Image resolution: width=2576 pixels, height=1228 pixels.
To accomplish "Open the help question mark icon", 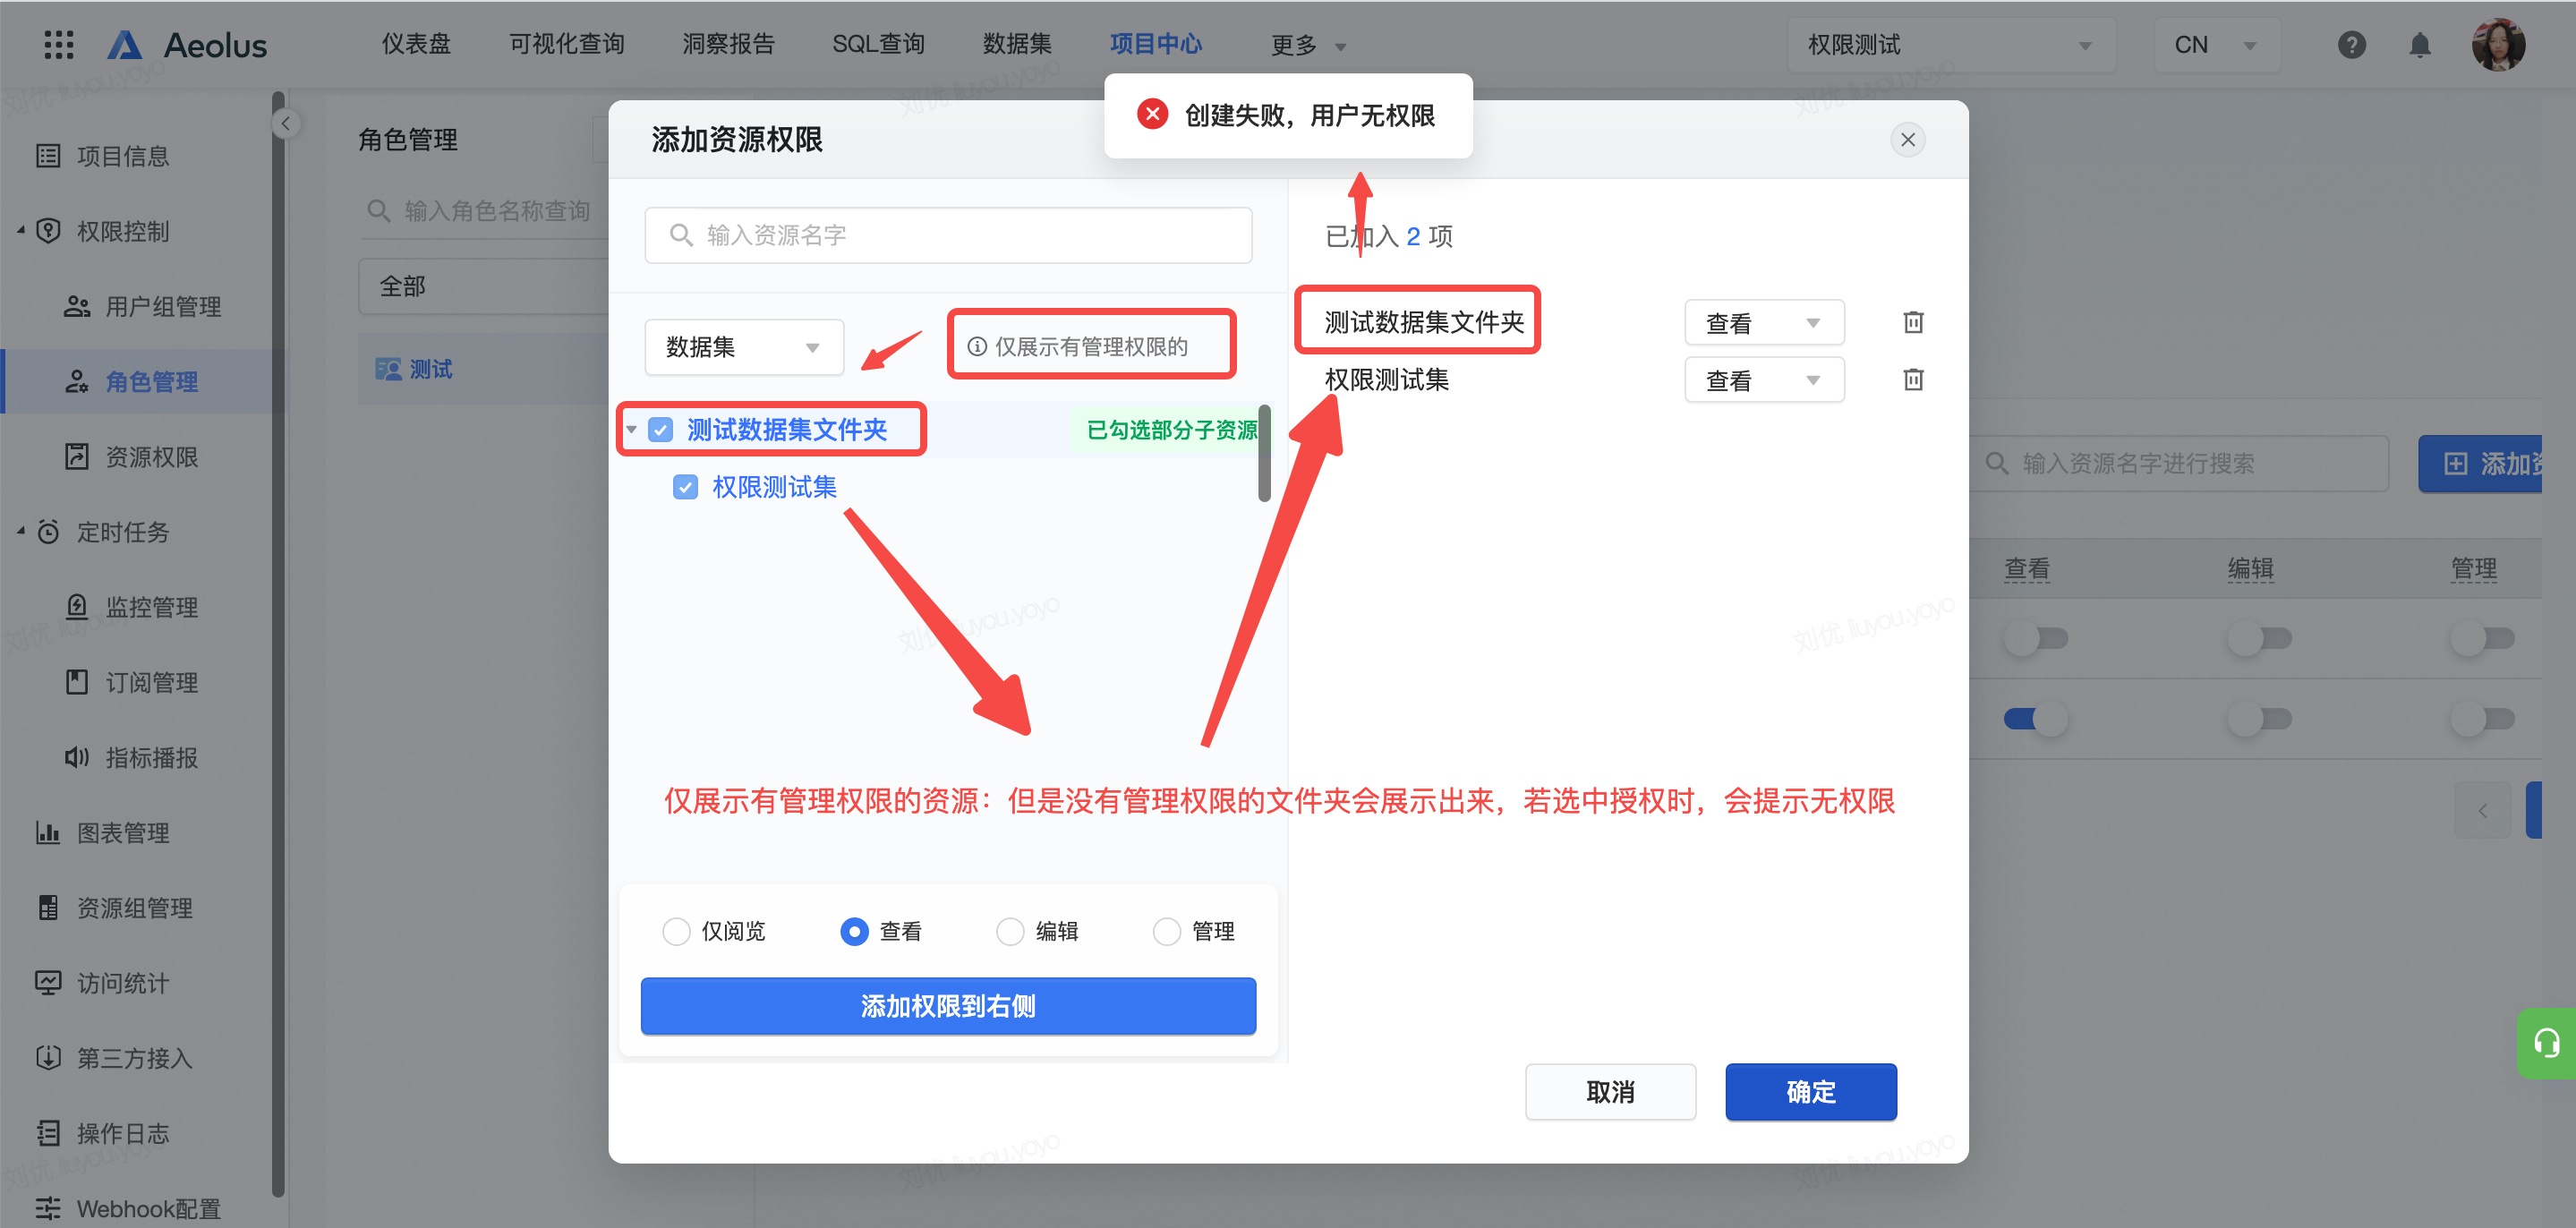I will (2351, 45).
